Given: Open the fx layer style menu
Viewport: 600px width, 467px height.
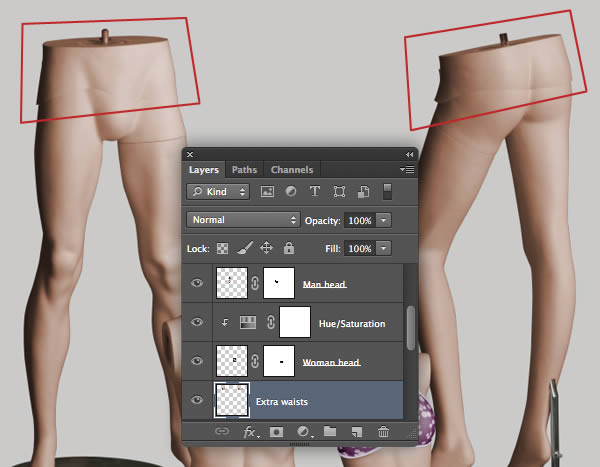Looking at the screenshot, I should tap(250, 433).
